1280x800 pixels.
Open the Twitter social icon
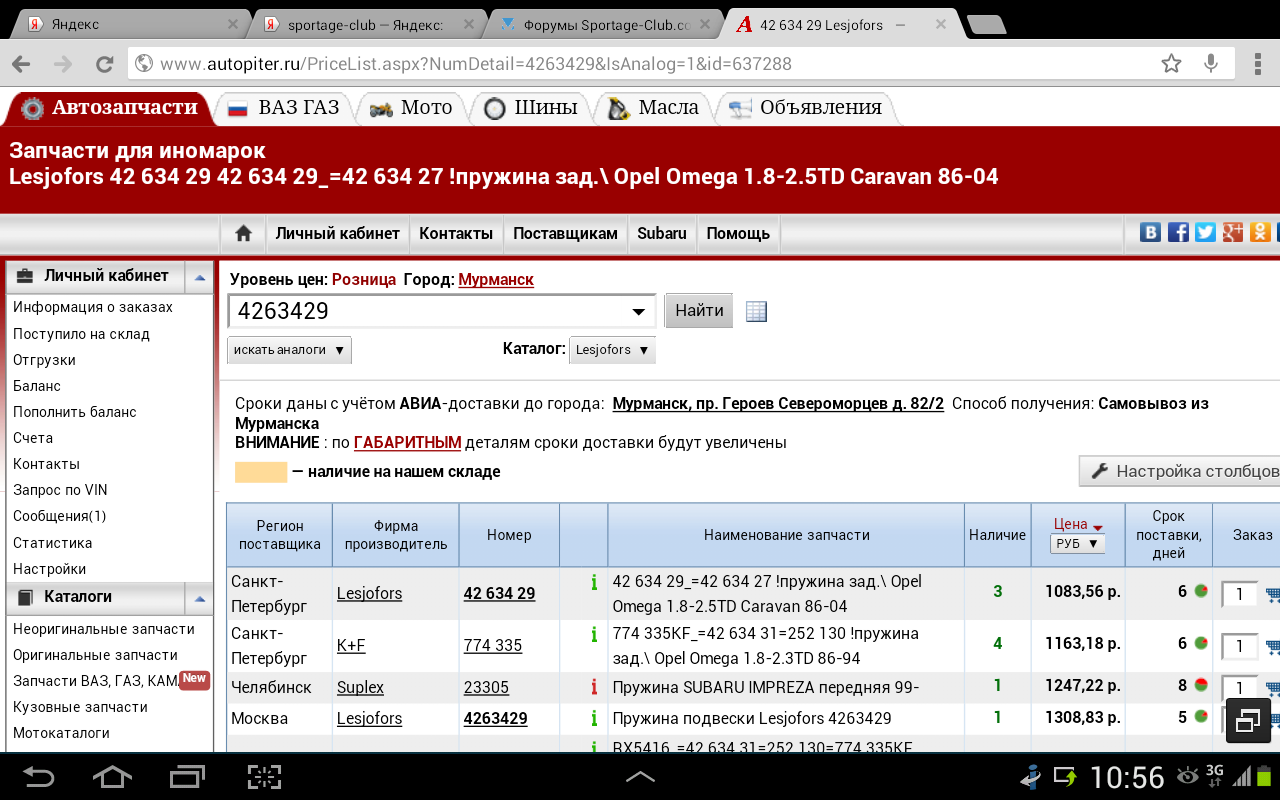pyautogui.click(x=1205, y=232)
